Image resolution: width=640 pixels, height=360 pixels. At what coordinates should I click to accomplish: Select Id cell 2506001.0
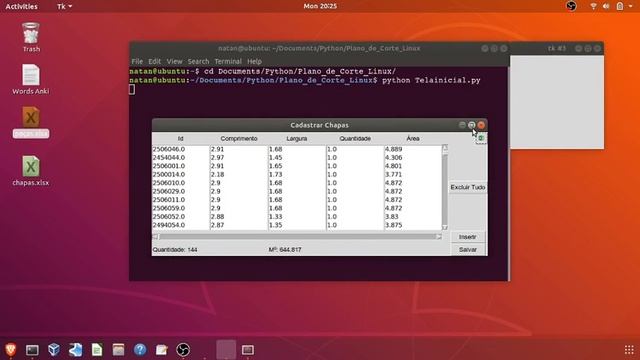pyautogui.click(x=169, y=166)
